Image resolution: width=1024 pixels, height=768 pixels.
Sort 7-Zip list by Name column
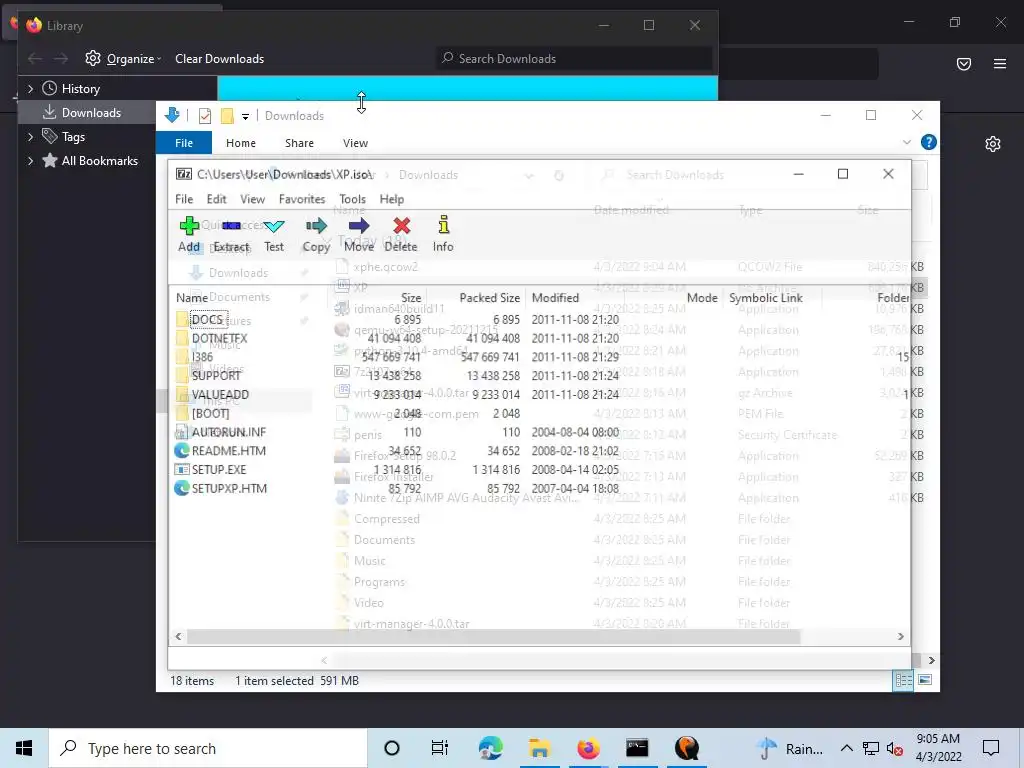(192, 298)
